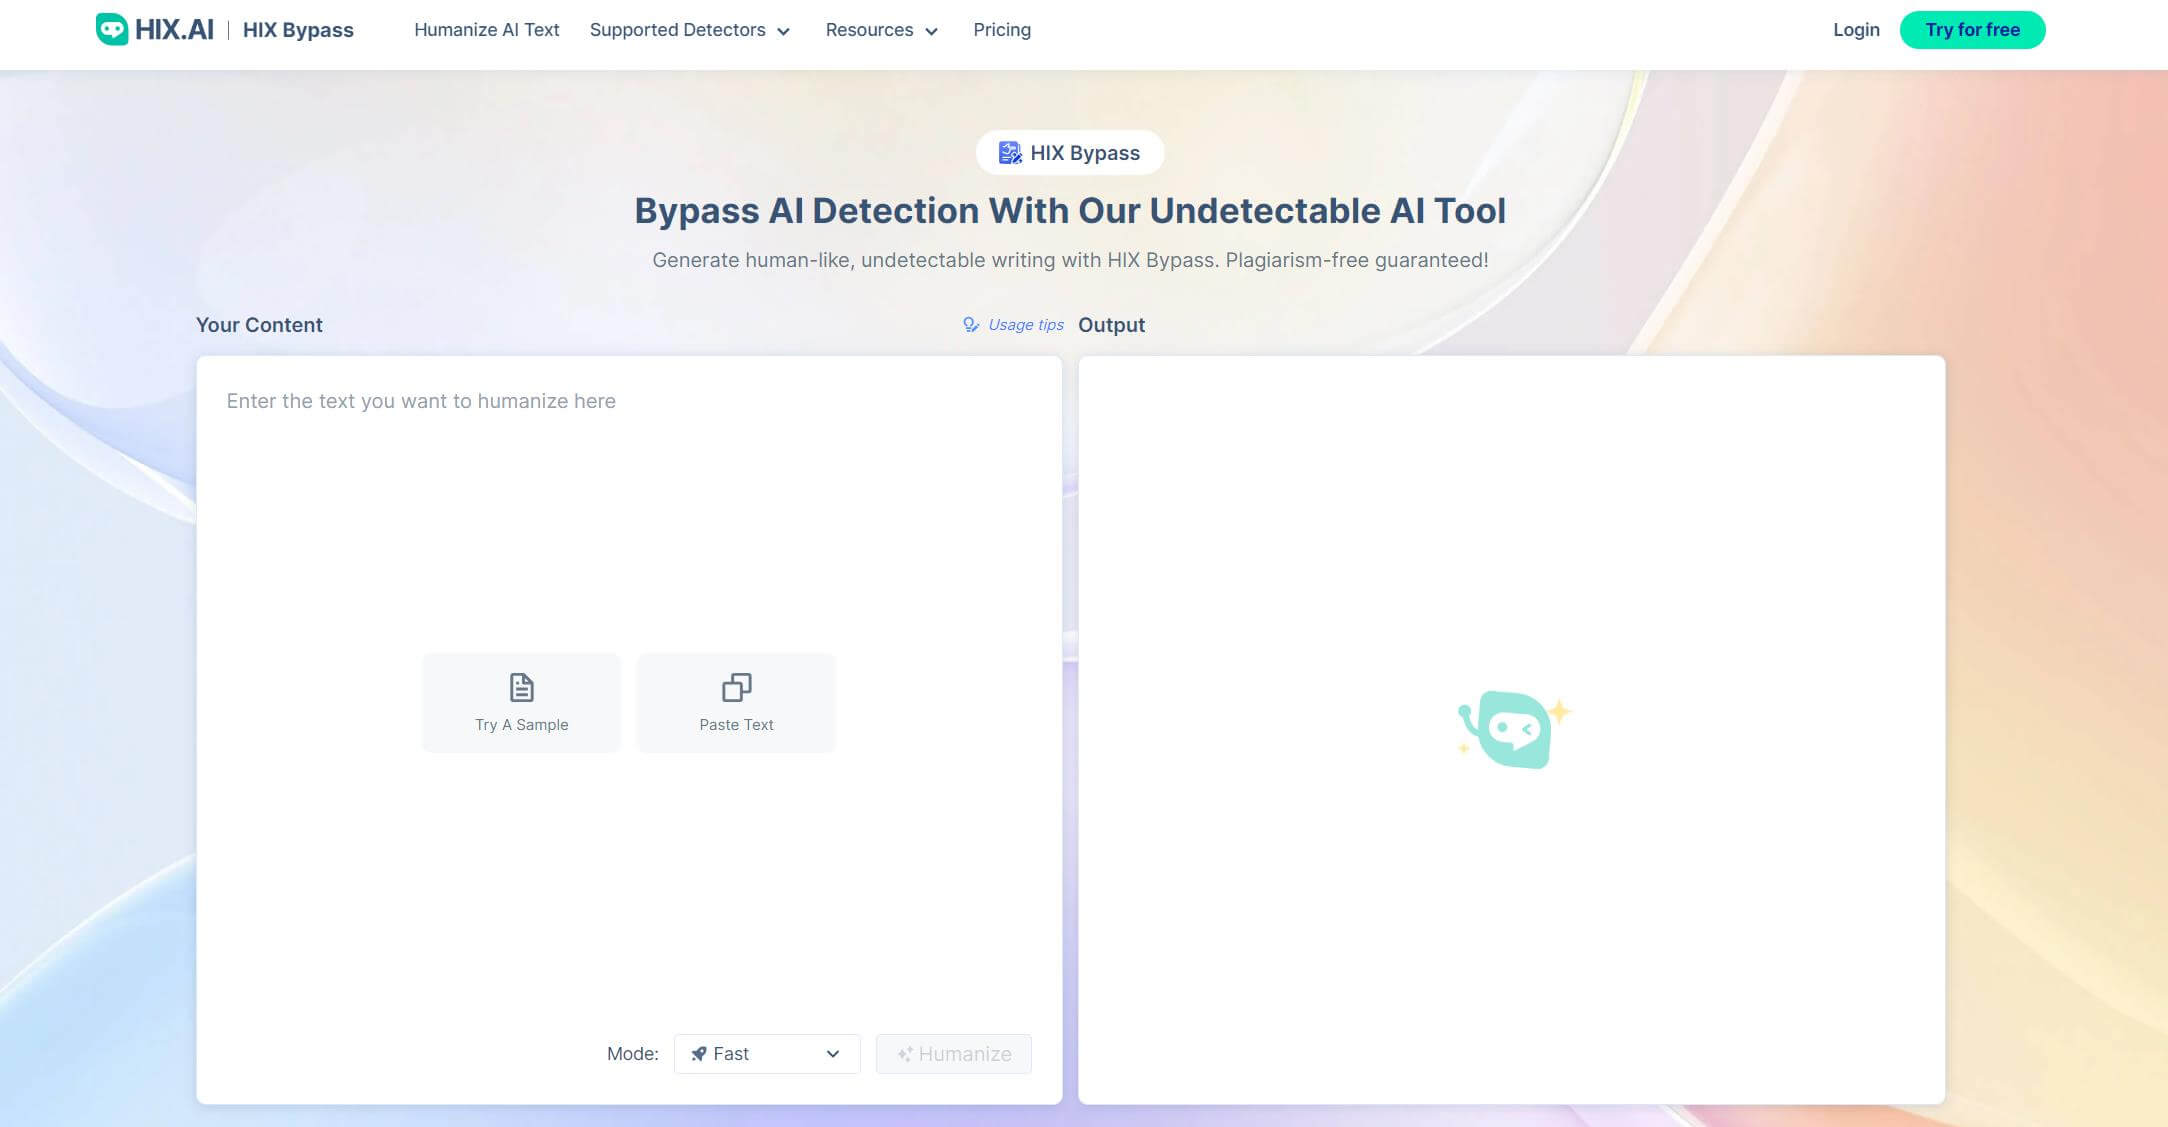
Task: Click the Fast mode rocket icon
Action: coord(700,1052)
